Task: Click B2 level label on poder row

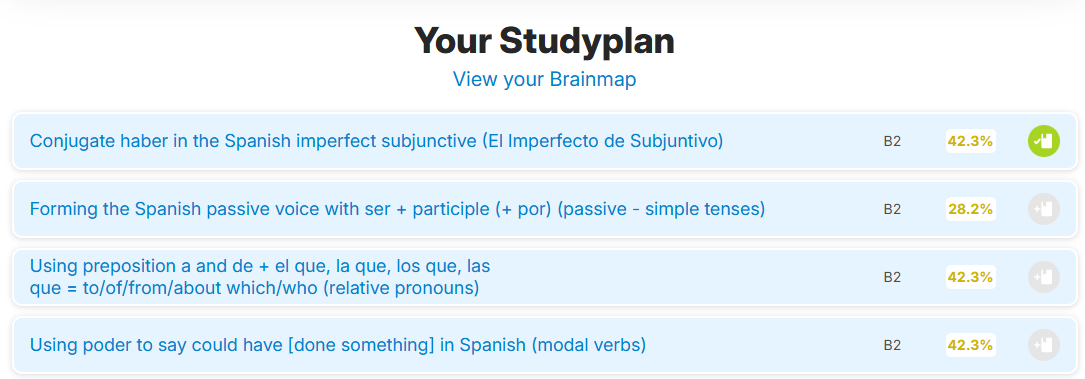Action: 893,345
